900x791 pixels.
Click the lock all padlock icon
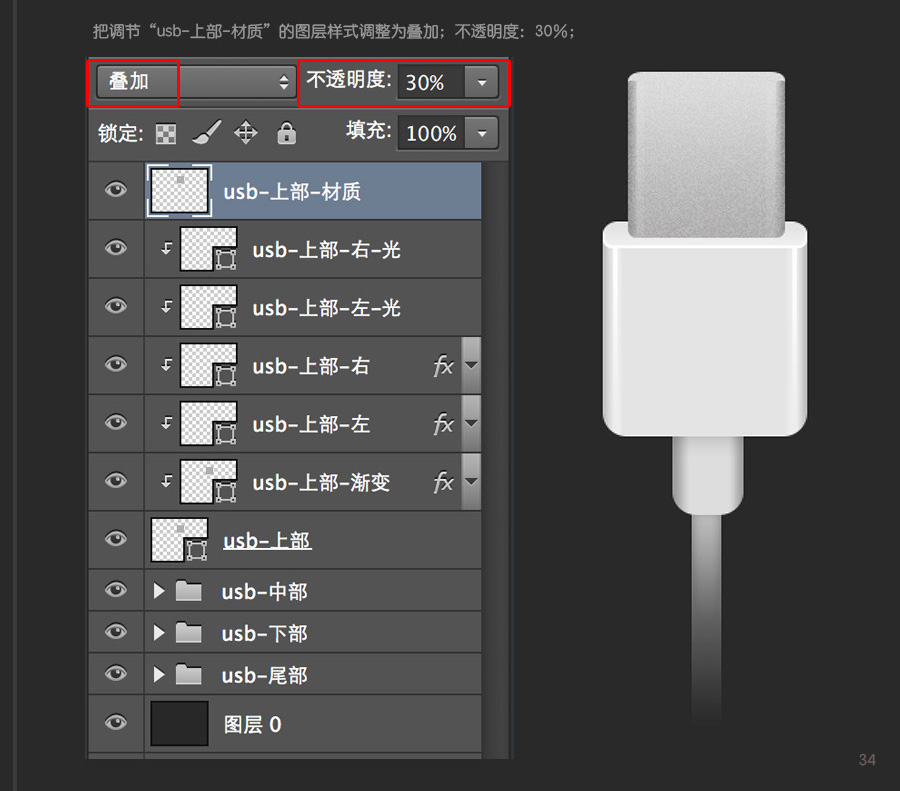click(x=286, y=133)
